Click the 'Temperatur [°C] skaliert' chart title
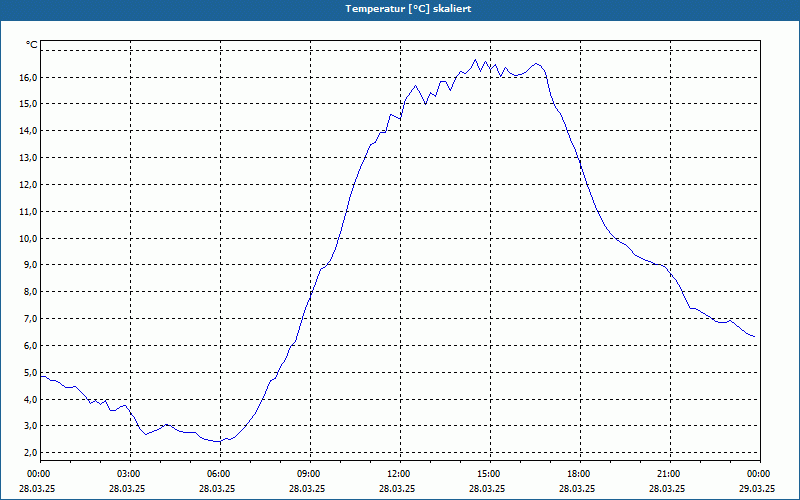The width and height of the screenshot is (800, 500). pyautogui.click(x=408, y=9)
